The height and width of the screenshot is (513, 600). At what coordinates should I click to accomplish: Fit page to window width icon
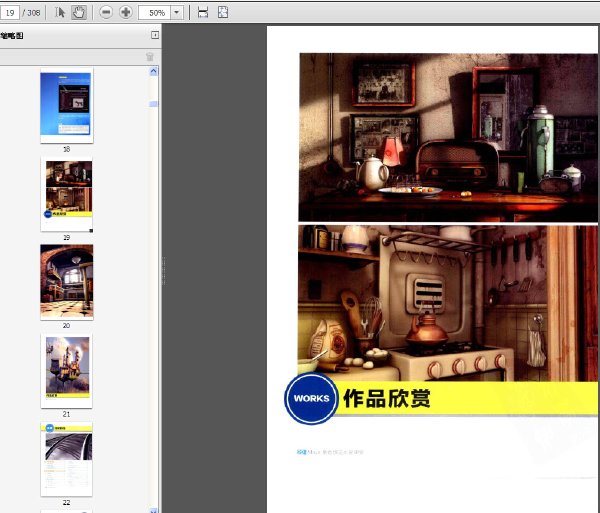203,13
